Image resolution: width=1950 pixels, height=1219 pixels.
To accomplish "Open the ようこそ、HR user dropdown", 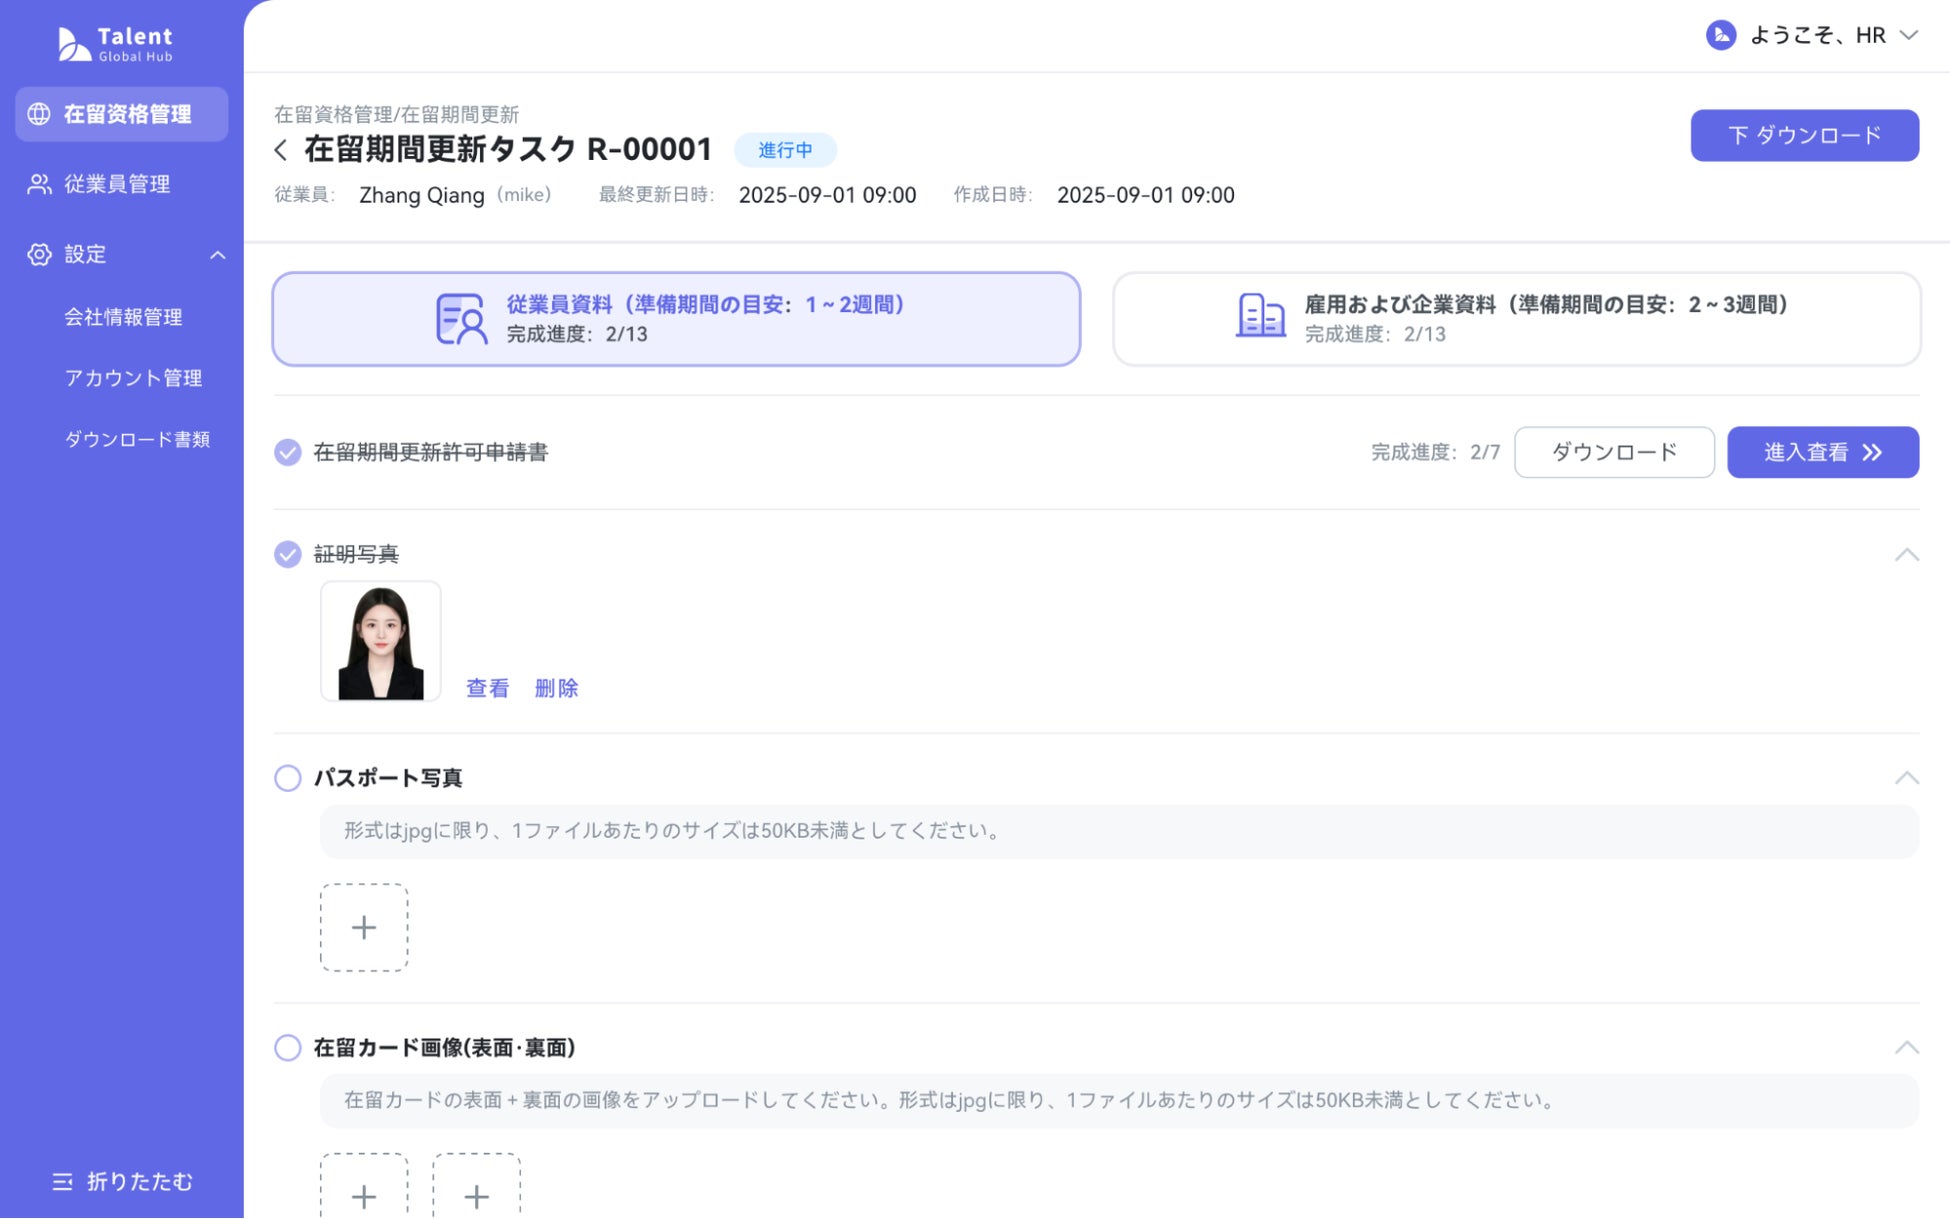I will click(x=1908, y=36).
